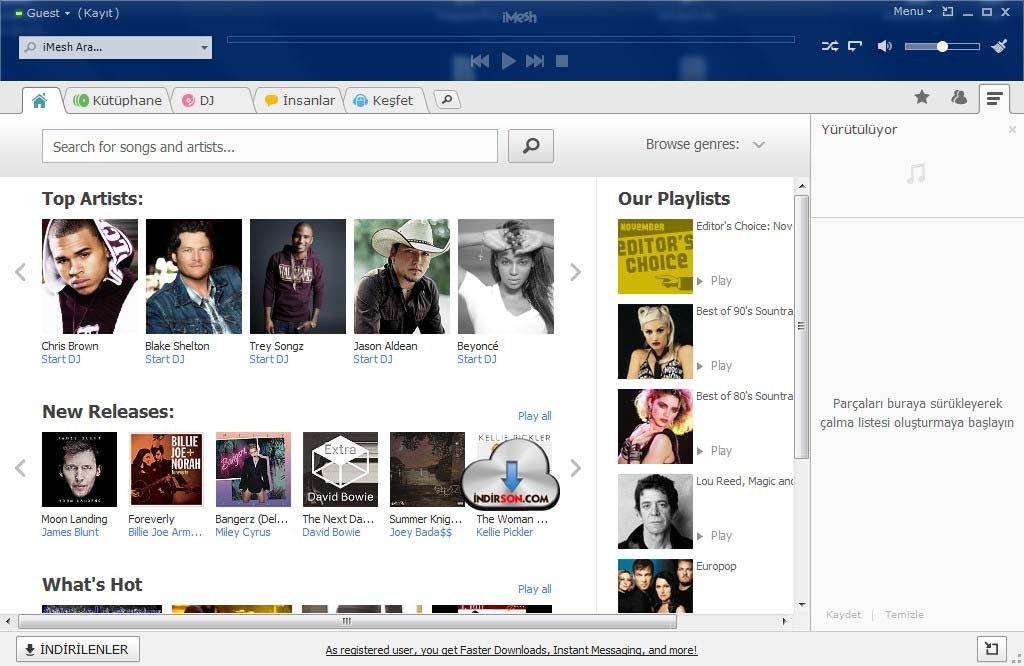Play Best of 90's Soundtracks playlist
1024x666 pixels.
pyautogui.click(x=714, y=366)
